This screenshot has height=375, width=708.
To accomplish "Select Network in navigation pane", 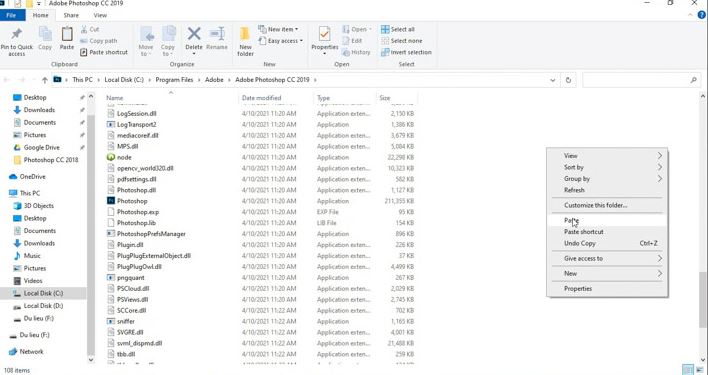I will pyautogui.click(x=32, y=352).
